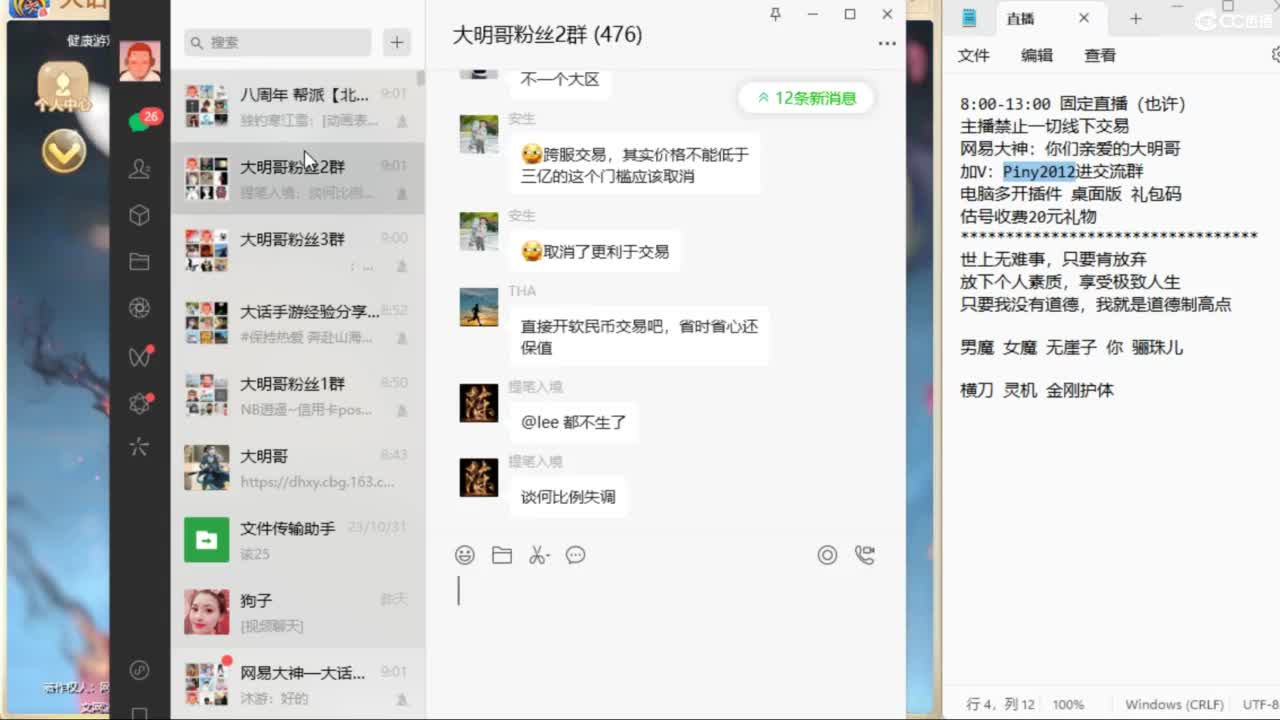
Task: Open the 大明哥粉丝3群 chat
Action: click(298, 250)
